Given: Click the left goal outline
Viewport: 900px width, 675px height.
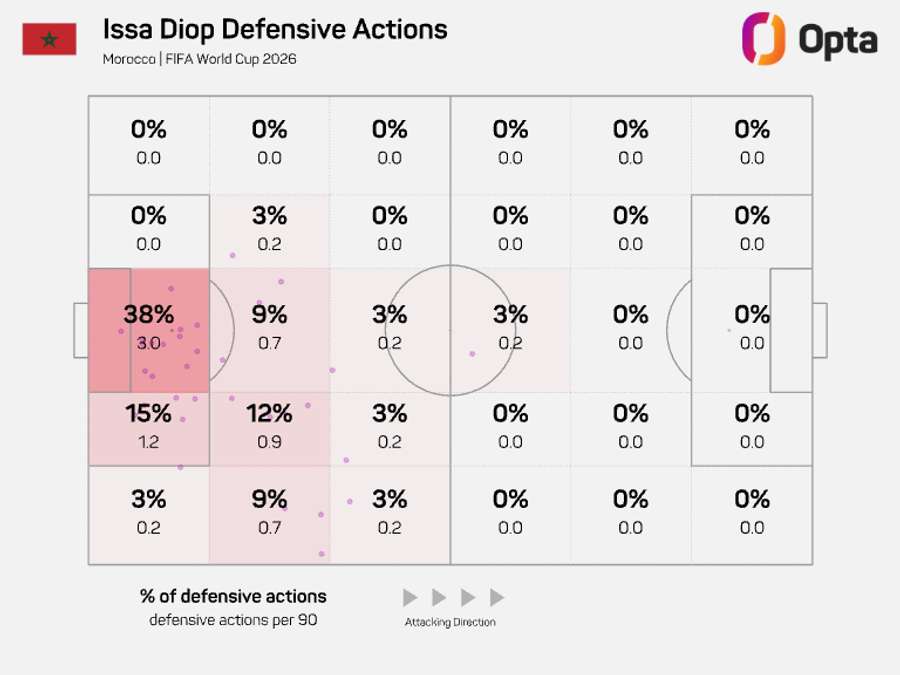Looking at the screenshot, I should click(81, 331).
